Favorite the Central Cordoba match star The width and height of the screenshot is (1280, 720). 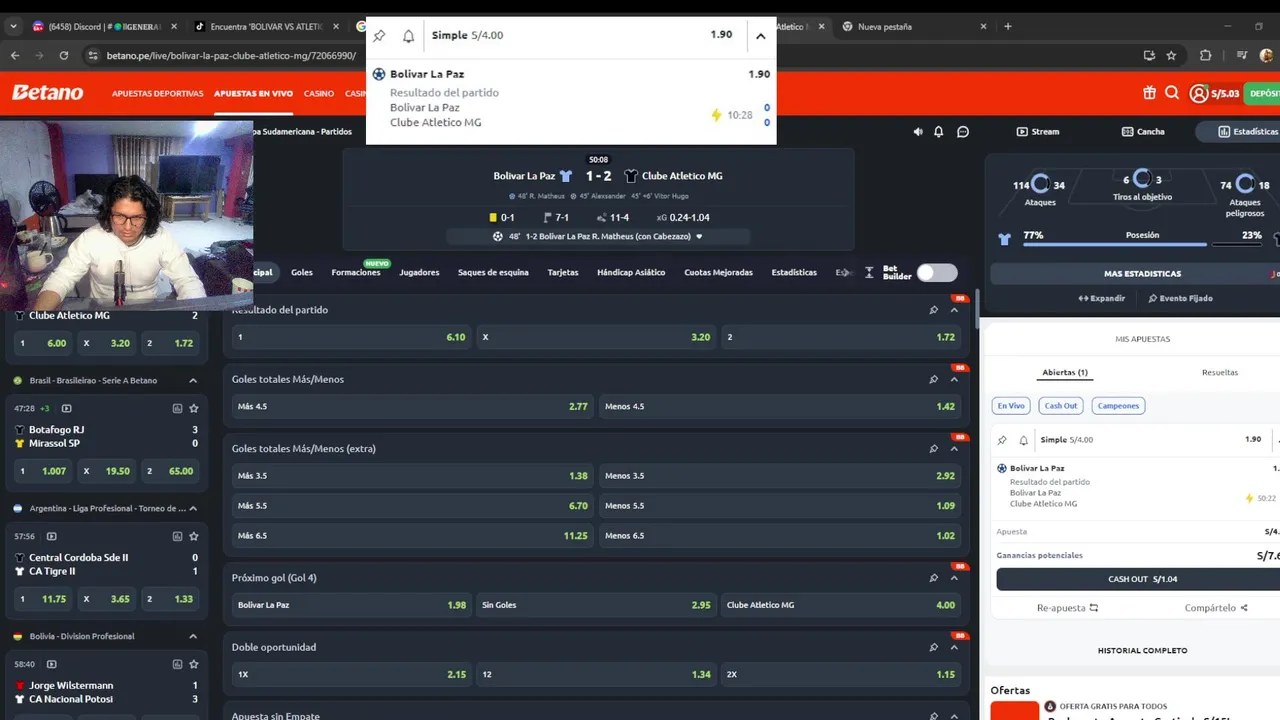[x=194, y=536]
